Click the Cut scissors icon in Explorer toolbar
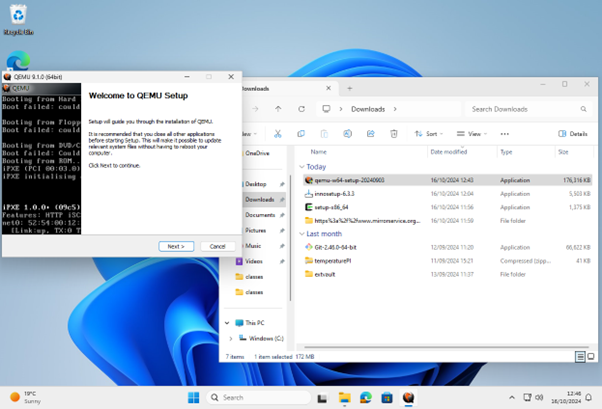Viewport: 602px width, 409px height. click(279, 133)
